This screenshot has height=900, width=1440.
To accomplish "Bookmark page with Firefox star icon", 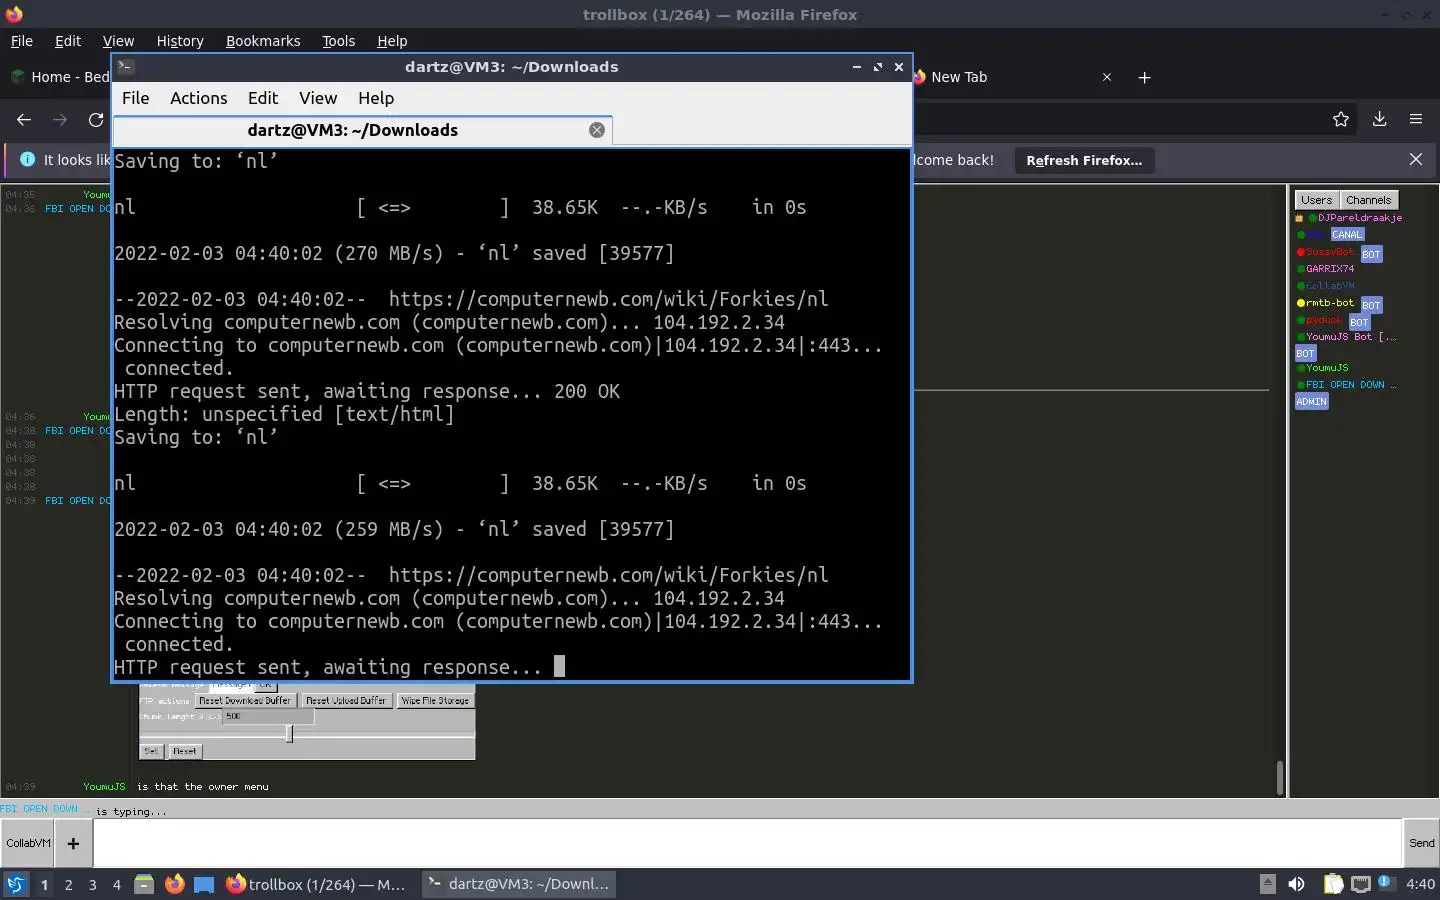I will click(x=1341, y=119).
